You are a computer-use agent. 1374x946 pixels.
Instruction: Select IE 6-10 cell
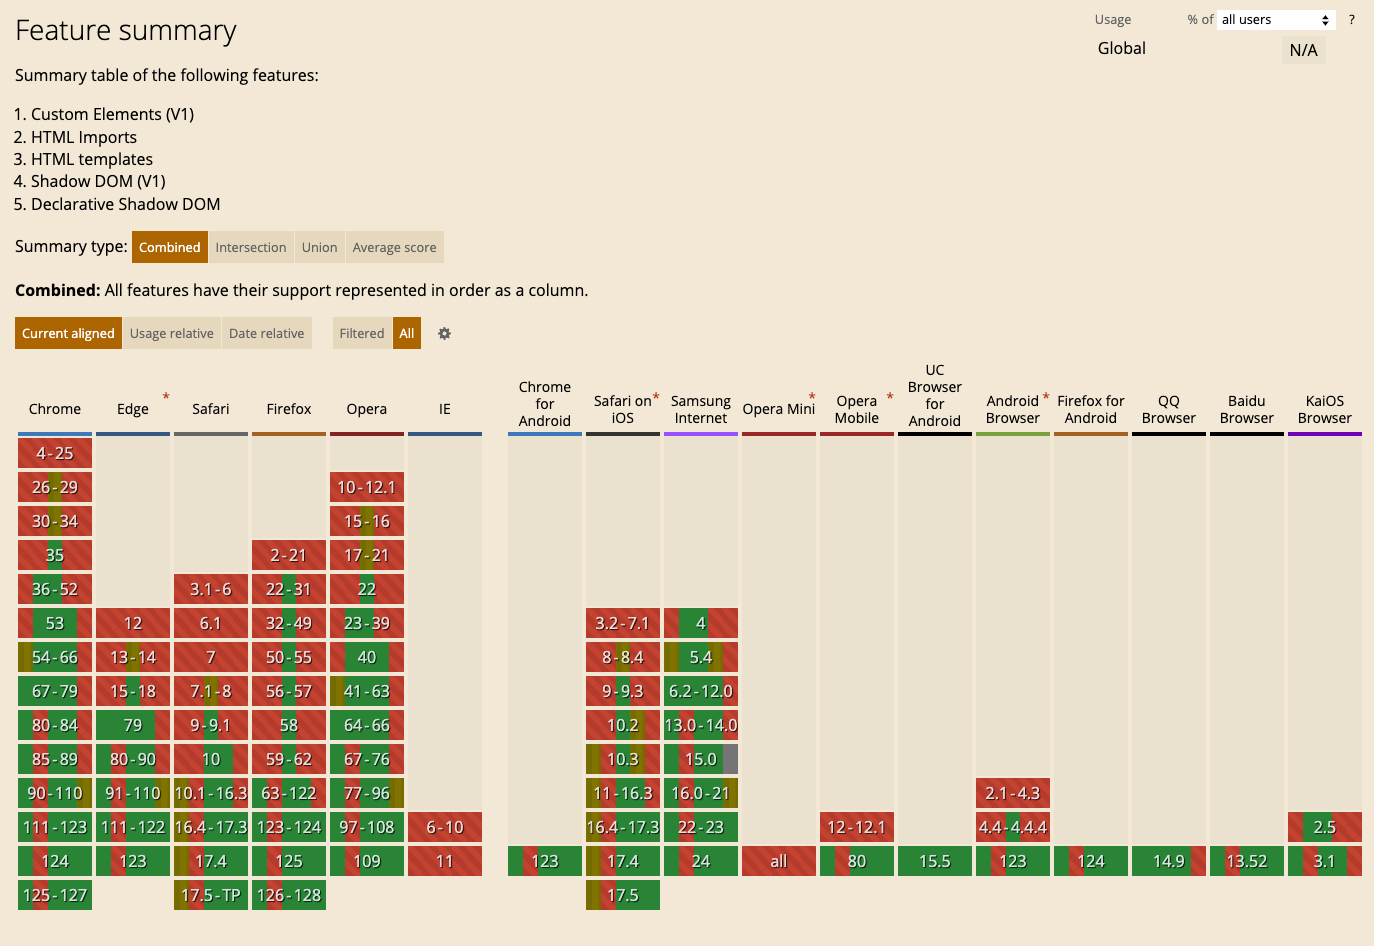coord(445,827)
